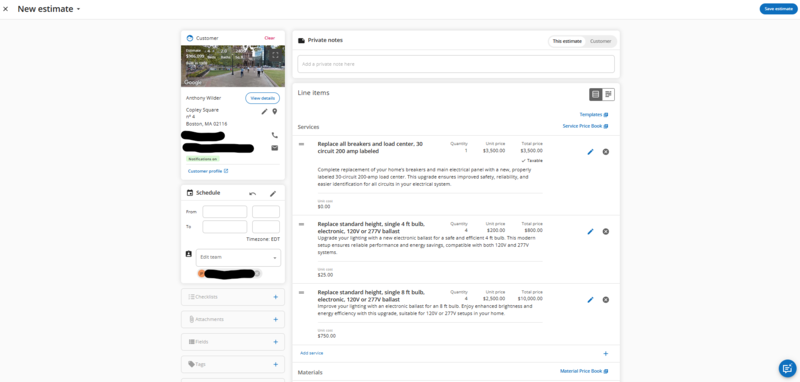Edit the 4 ft bulb ballast line item
The height and width of the screenshot is (382, 800).
(590, 232)
